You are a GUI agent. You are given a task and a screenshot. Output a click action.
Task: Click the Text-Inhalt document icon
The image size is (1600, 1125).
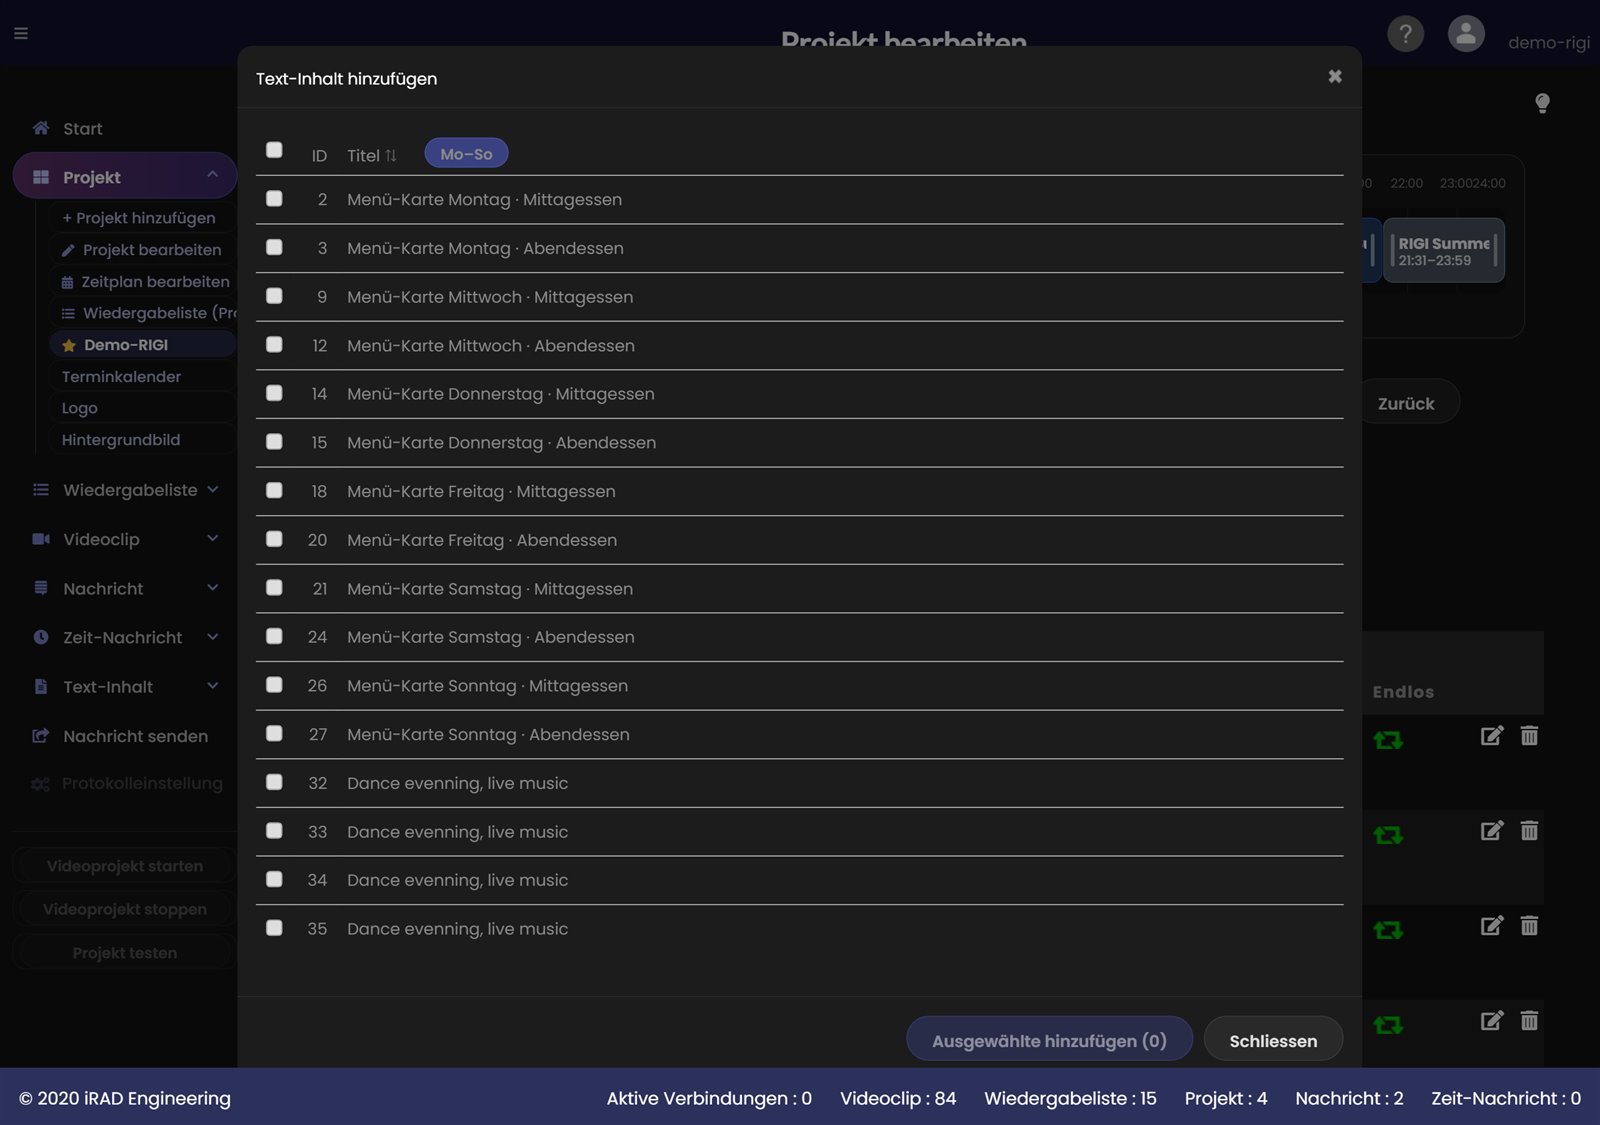tap(41, 686)
